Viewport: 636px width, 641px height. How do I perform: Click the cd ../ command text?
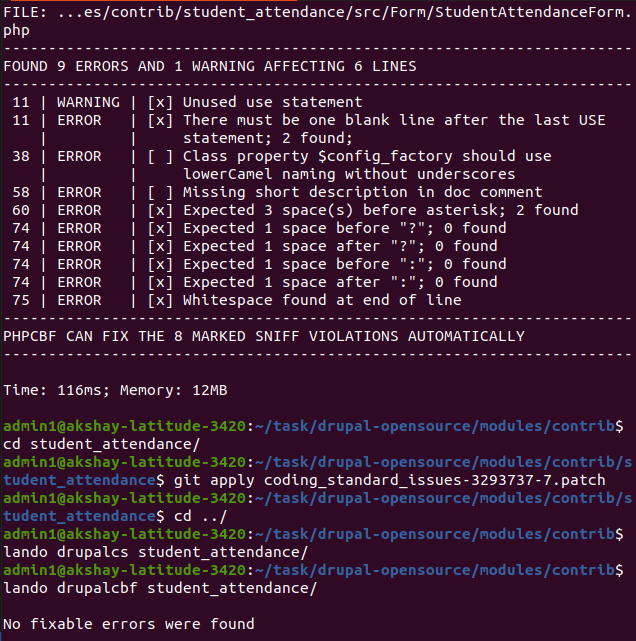pos(200,516)
